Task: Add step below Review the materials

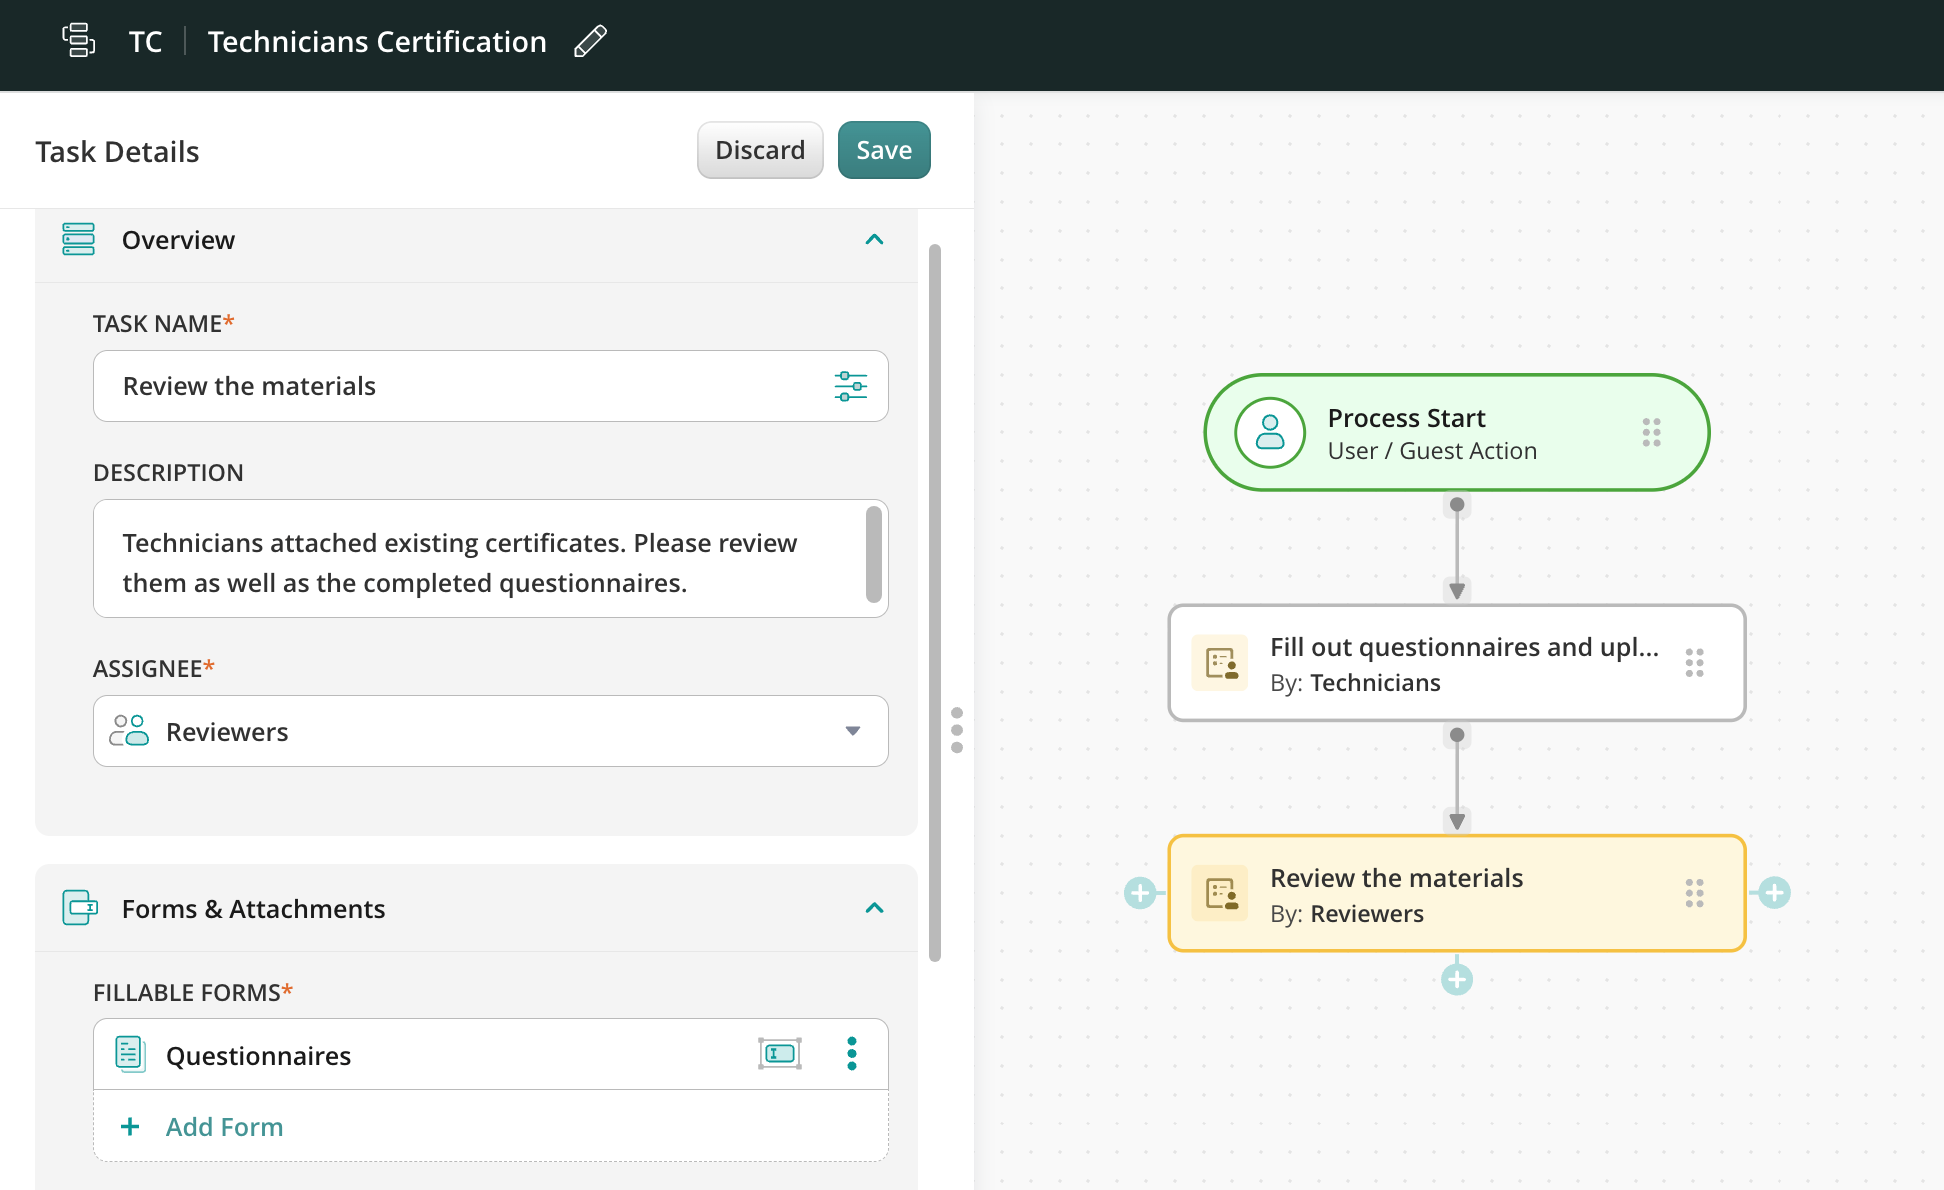Action: click(1456, 979)
